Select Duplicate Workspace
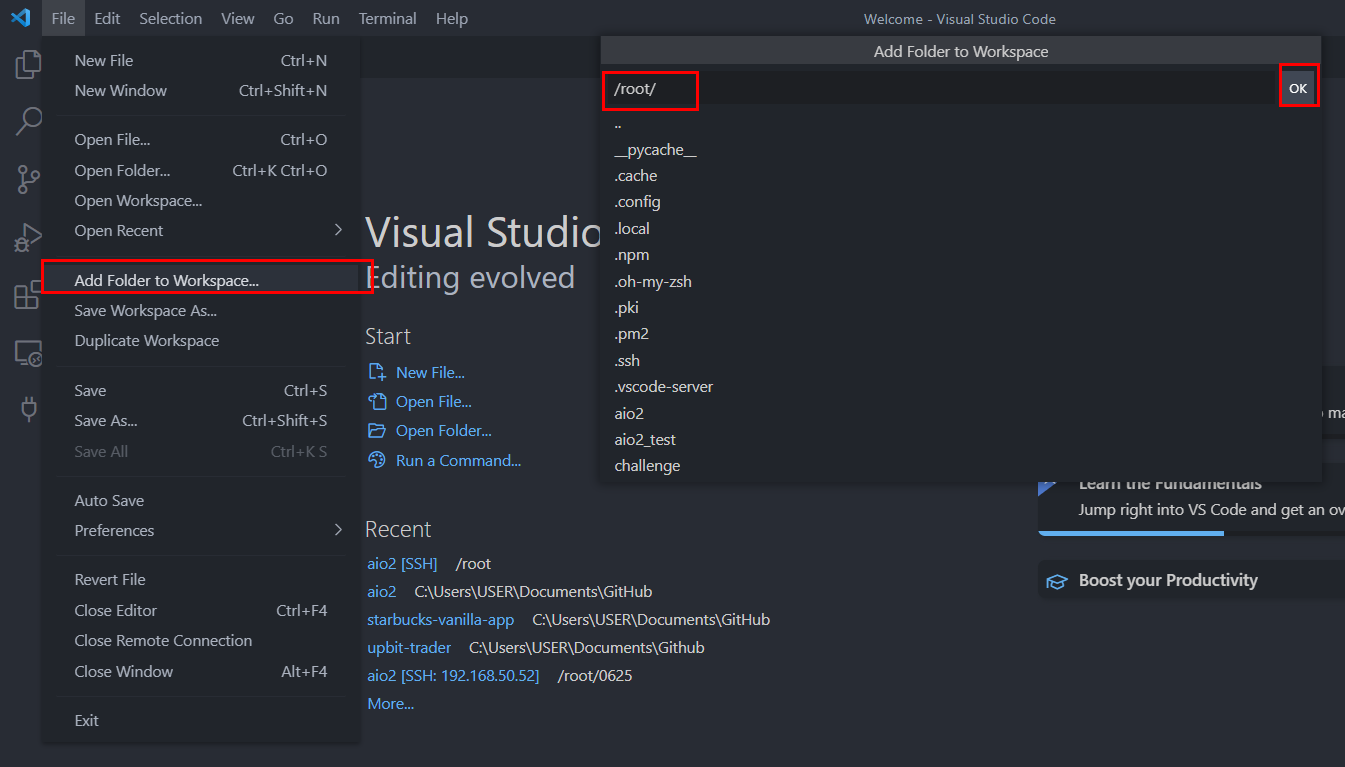 tap(201, 340)
